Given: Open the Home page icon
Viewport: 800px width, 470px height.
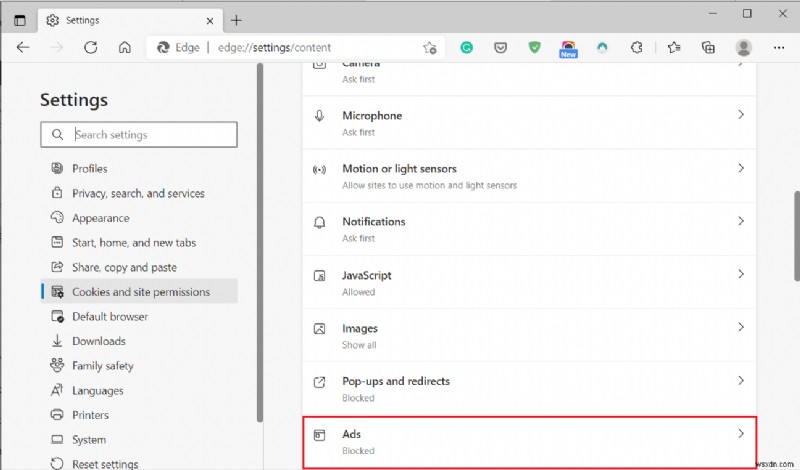Looking at the screenshot, I should [x=124, y=47].
